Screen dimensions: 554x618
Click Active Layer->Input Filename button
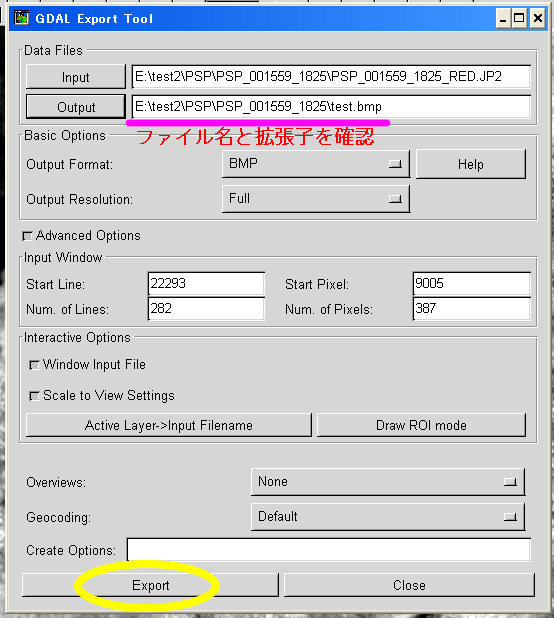[x=169, y=425]
